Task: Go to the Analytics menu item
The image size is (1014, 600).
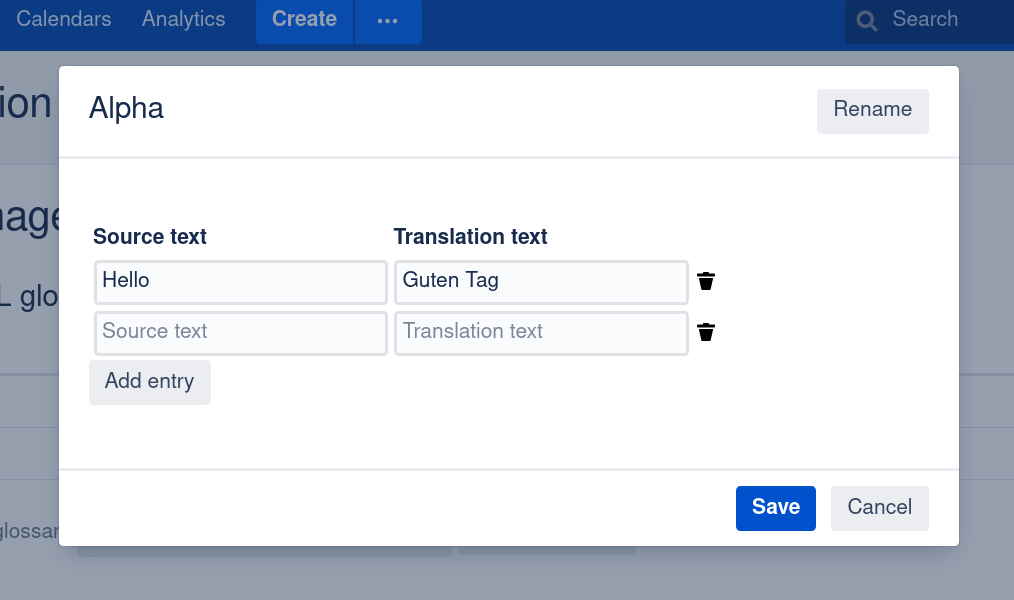Action: 184,19
